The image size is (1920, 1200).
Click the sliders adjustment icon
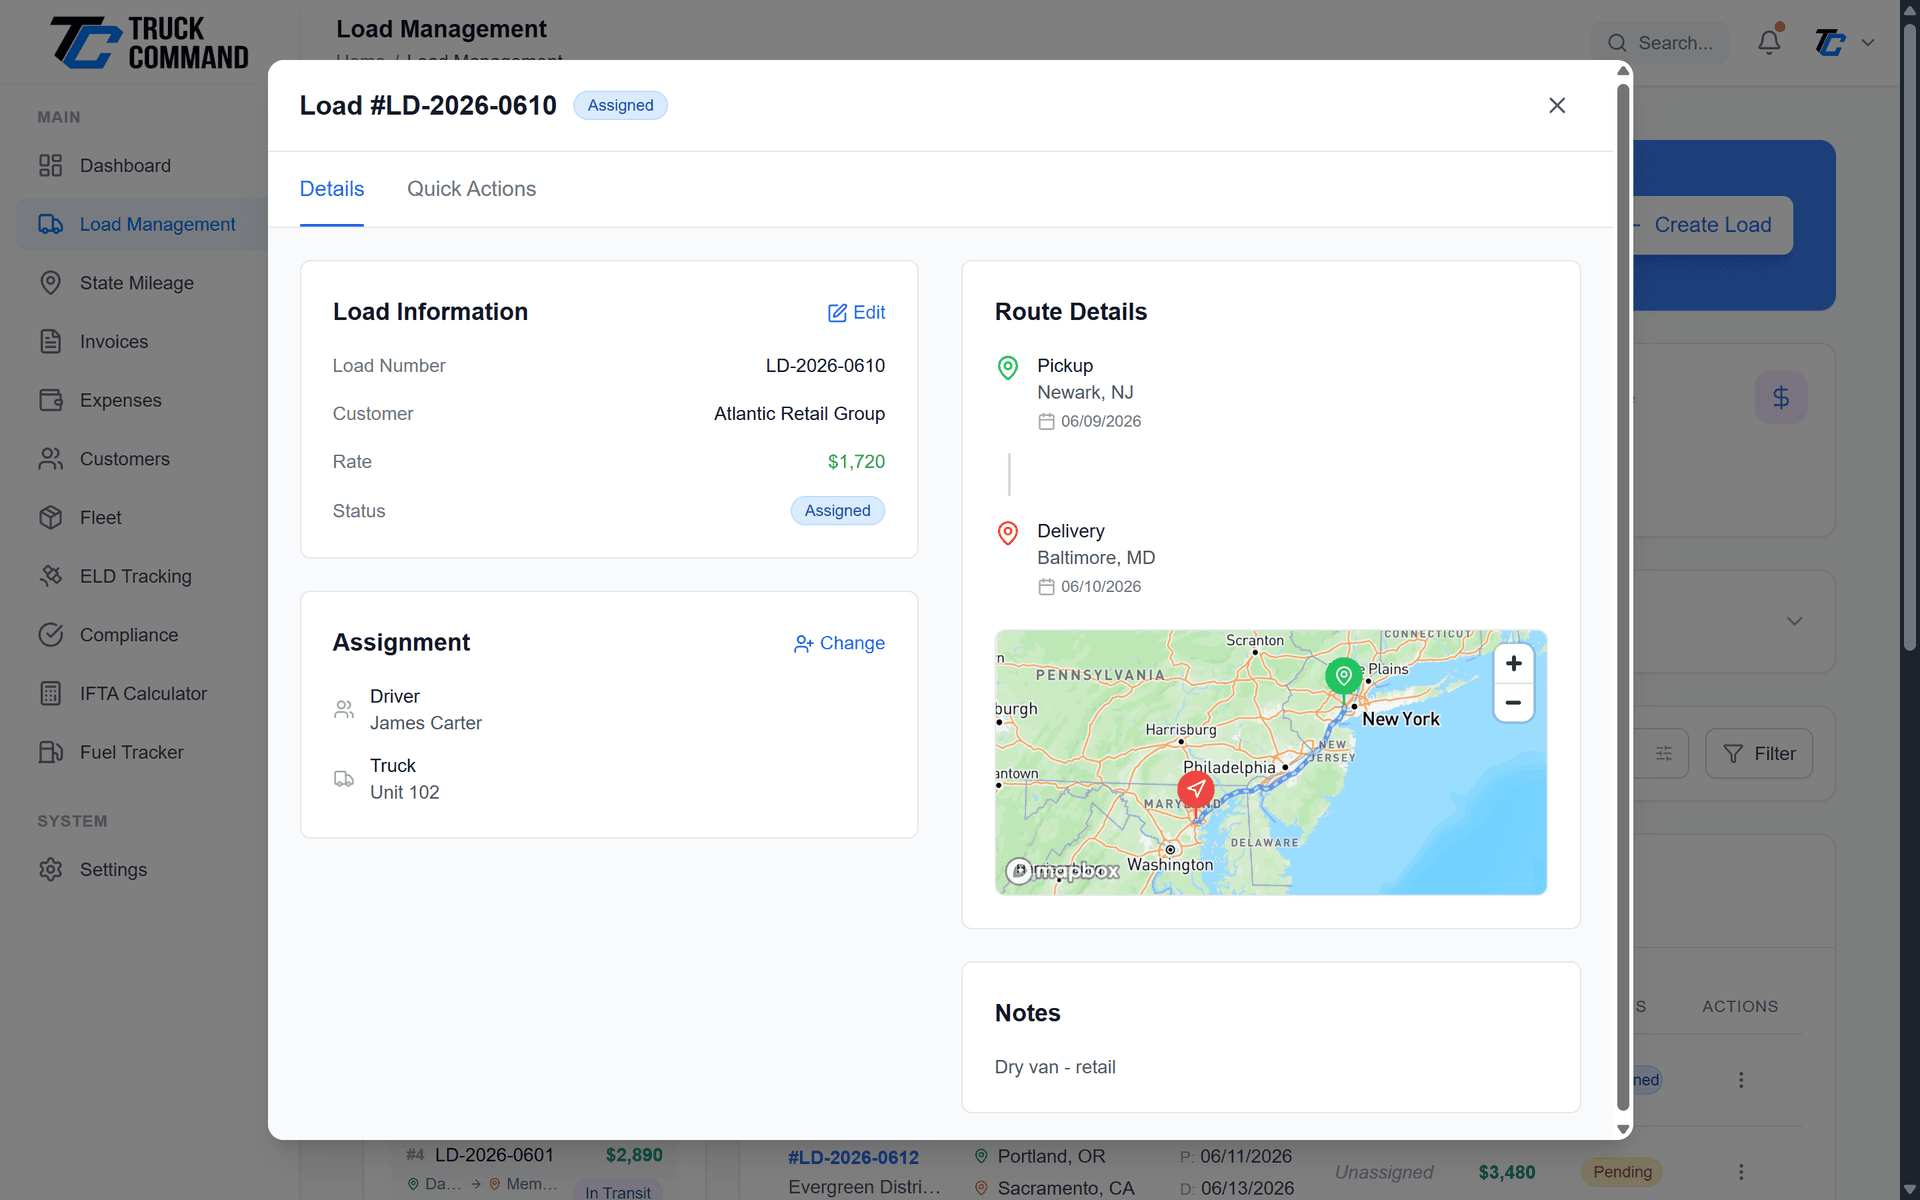point(1663,754)
